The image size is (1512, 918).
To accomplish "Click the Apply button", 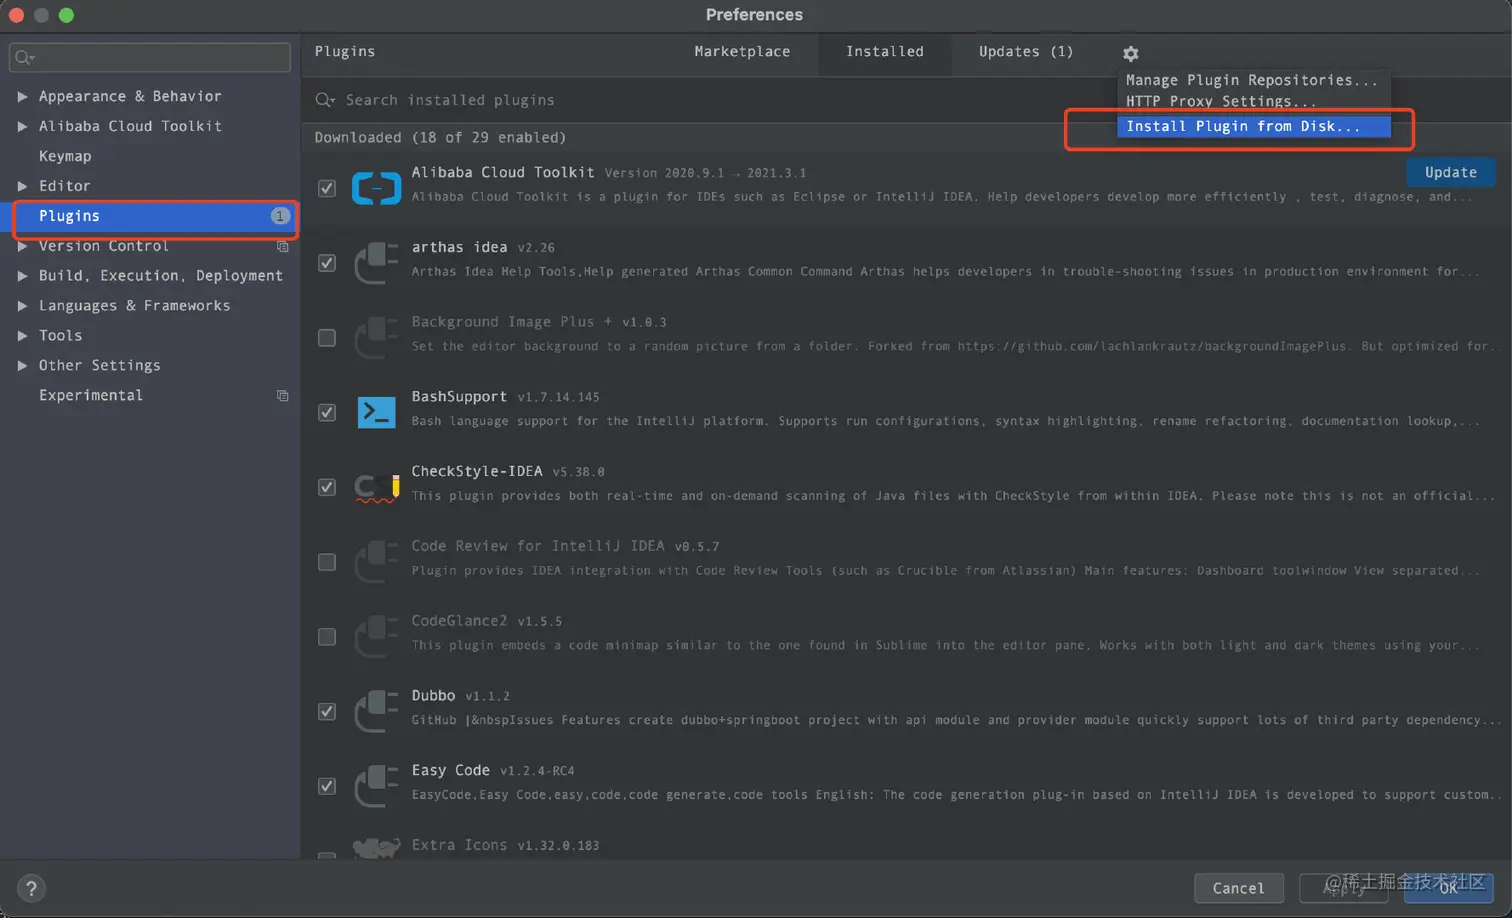I will pos(1343,888).
